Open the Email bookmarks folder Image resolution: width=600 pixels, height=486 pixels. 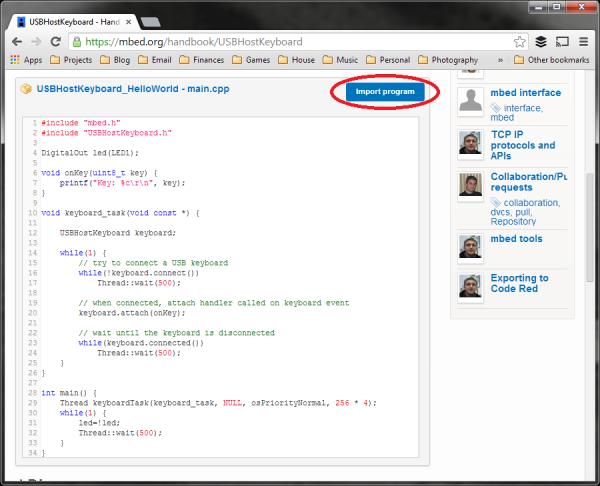click(155, 60)
